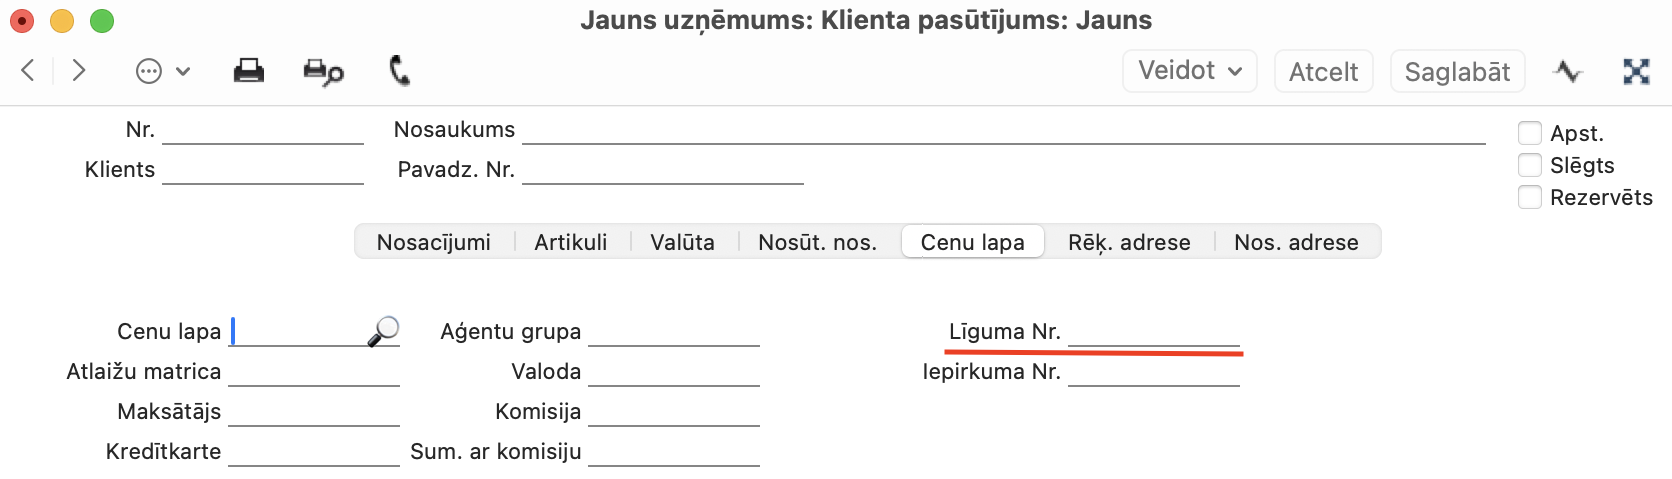Focus the Līguma Nr. input field
The image size is (1672, 479).
(x=1154, y=332)
